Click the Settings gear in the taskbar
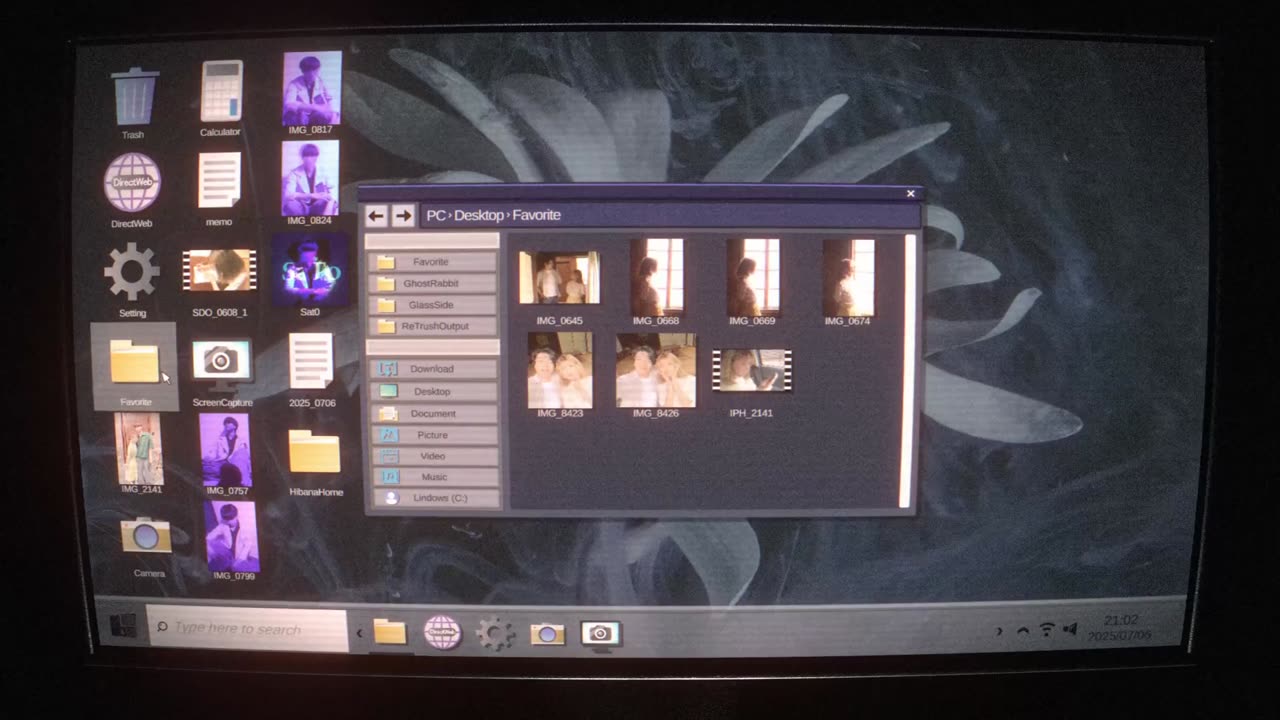The height and width of the screenshot is (720, 1280). (x=495, y=632)
